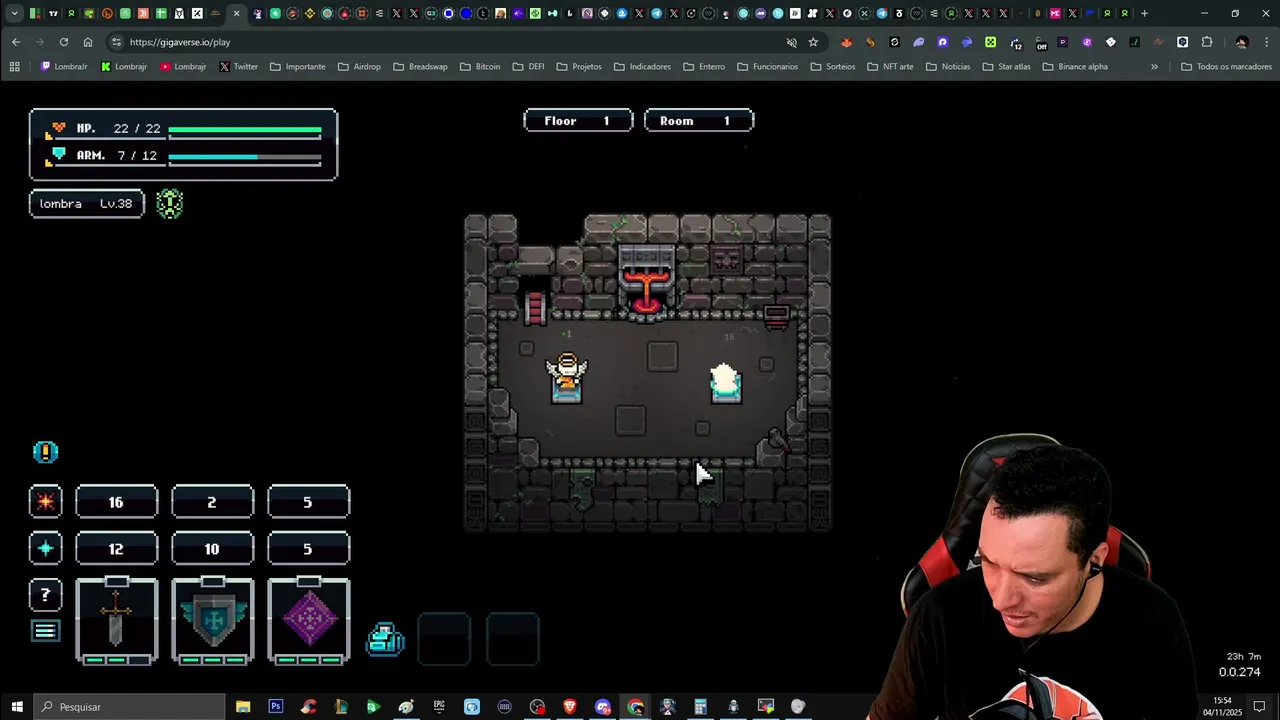Click the glowing ghost enemy
Screen dimensions: 1280x720
(x=725, y=383)
